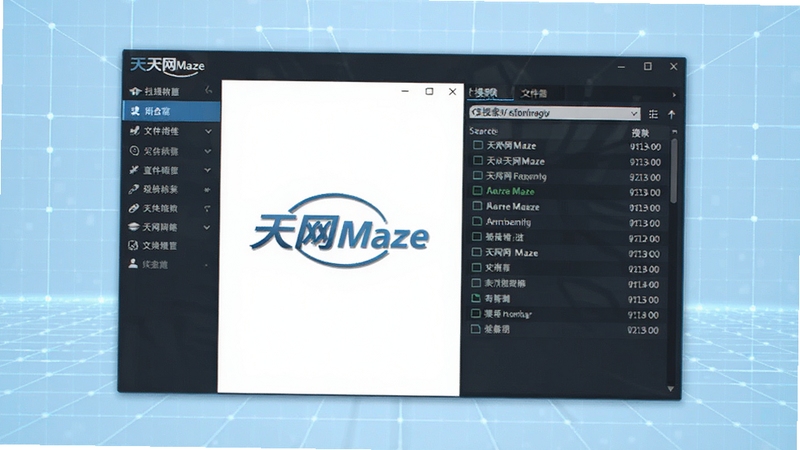The image size is (800, 450).
Task: Select the green Aarre Maze entry
Action: tap(510, 191)
